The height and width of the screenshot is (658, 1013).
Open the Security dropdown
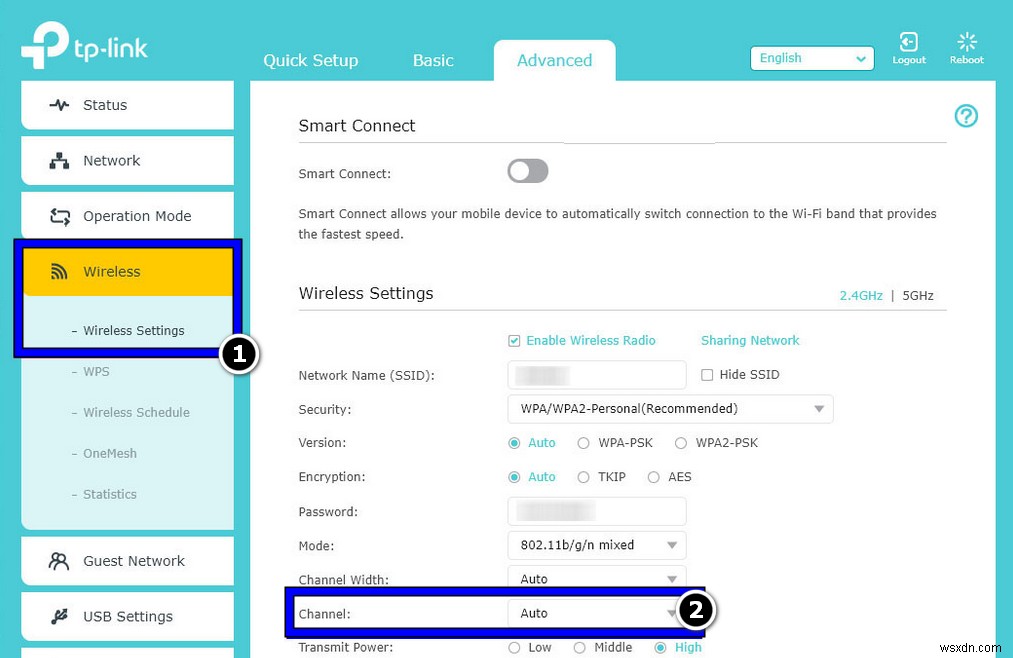(670, 409)
